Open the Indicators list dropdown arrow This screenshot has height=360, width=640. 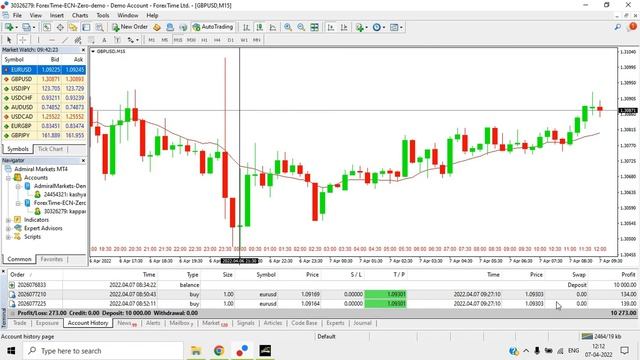pyautogui.click(x=366, y=27)
